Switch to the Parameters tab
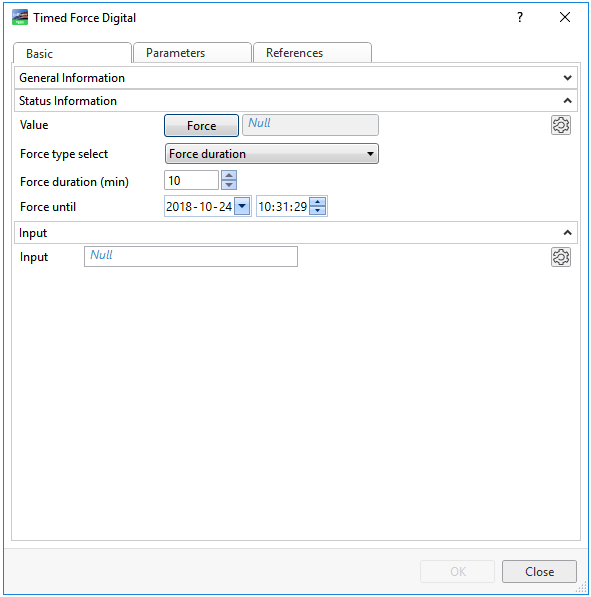The height and width of the screenshot is (597, 591). (193, 53)
